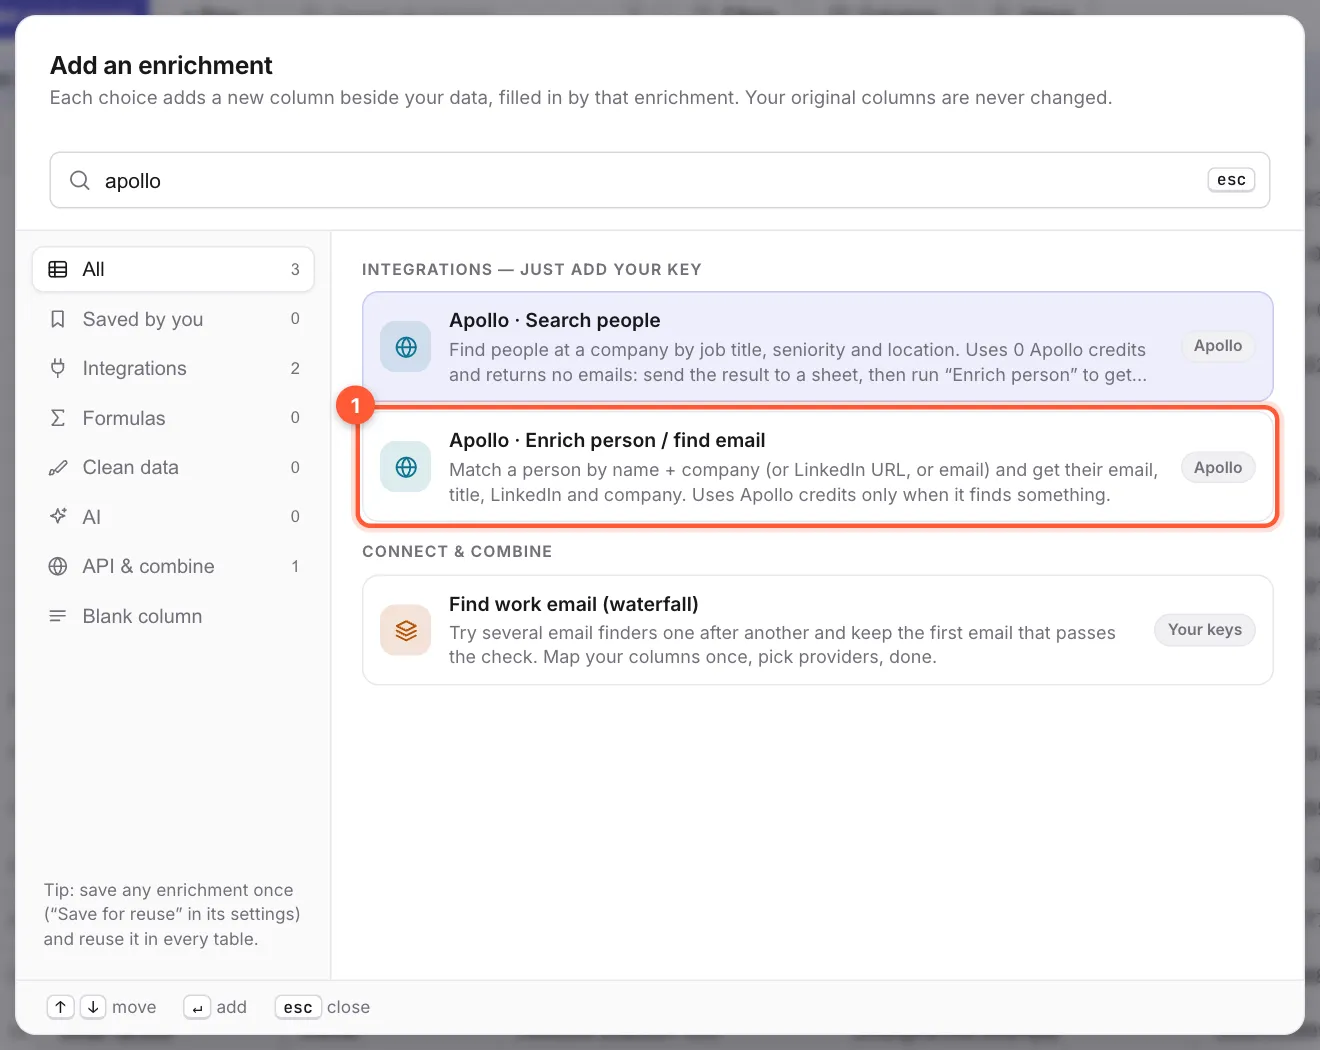Click the count 1 next to API & combine
This screenshot has width=1320, height=1050.
pyautogui.click(x=295, y=566)
